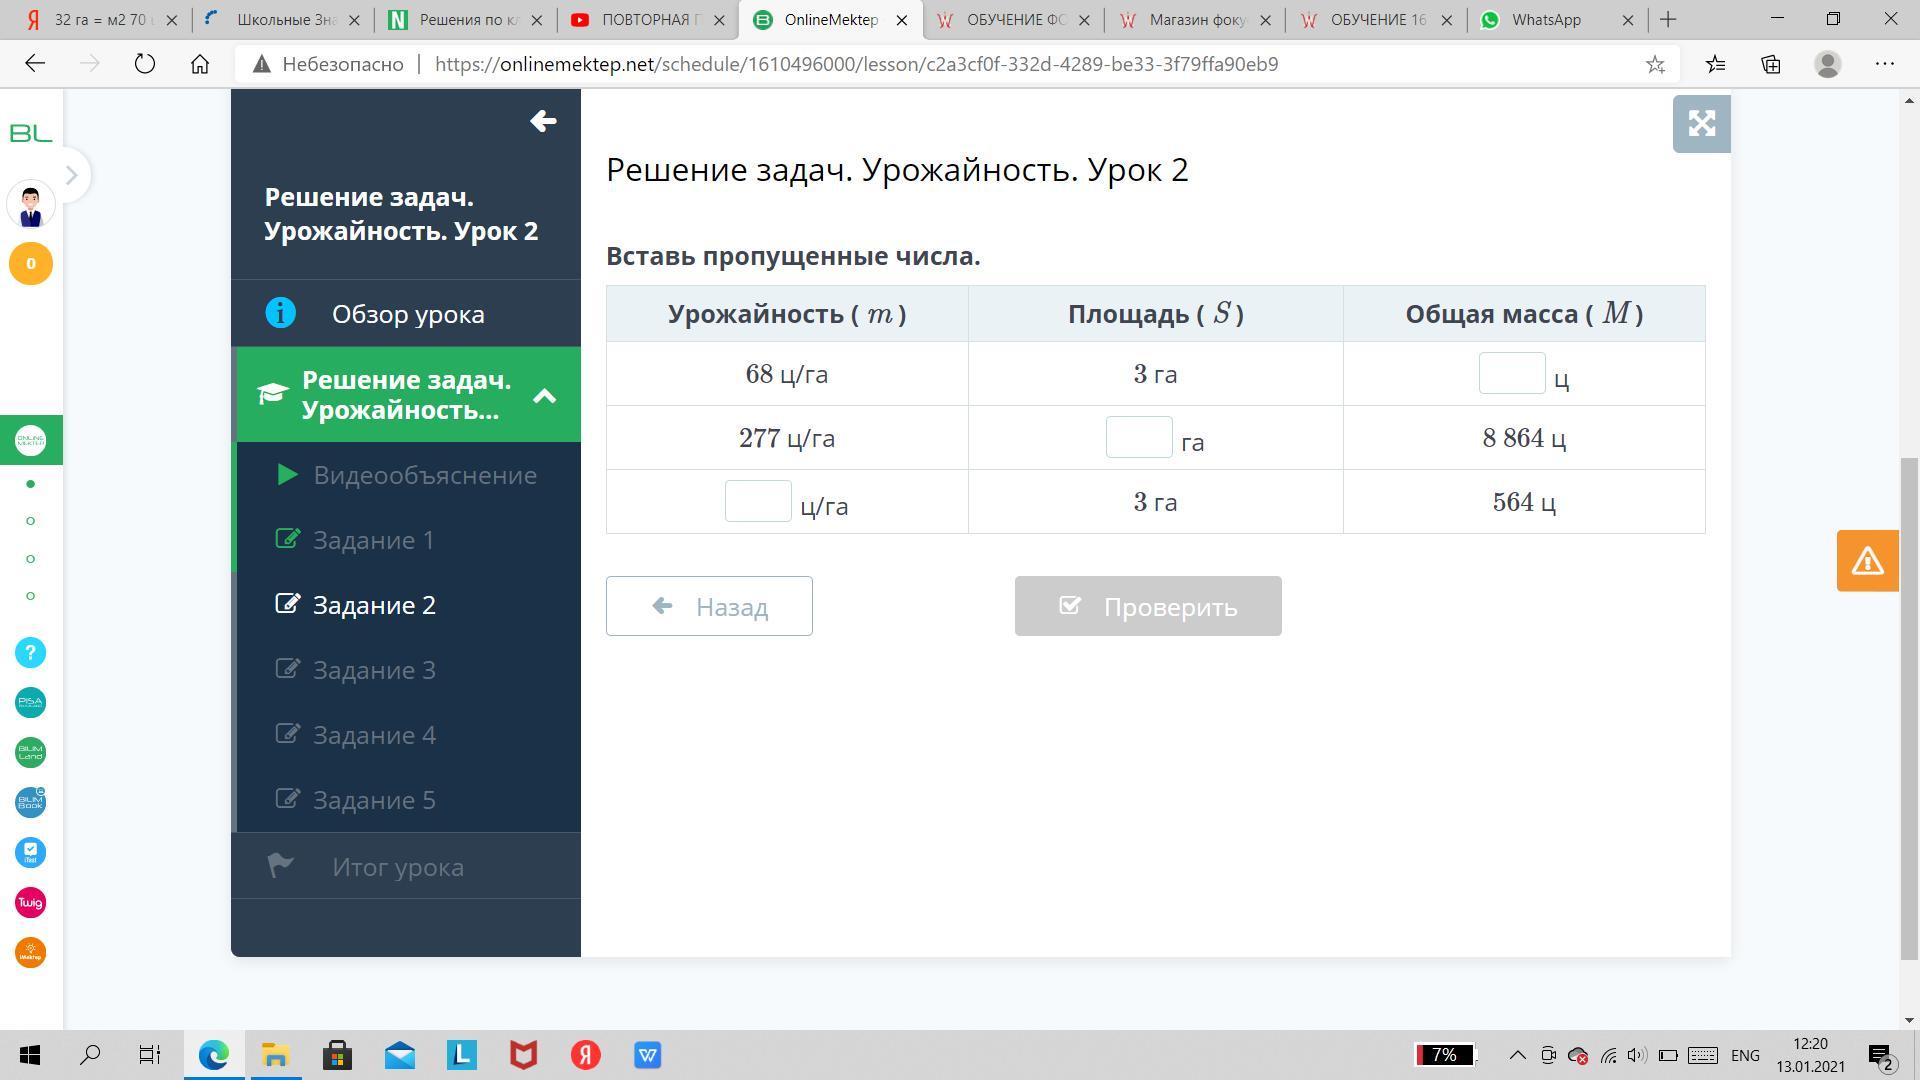Click the orange warning report icon
Image resolution: width=1920 pixels, height=1080 pixels.
pos(1867,561)
